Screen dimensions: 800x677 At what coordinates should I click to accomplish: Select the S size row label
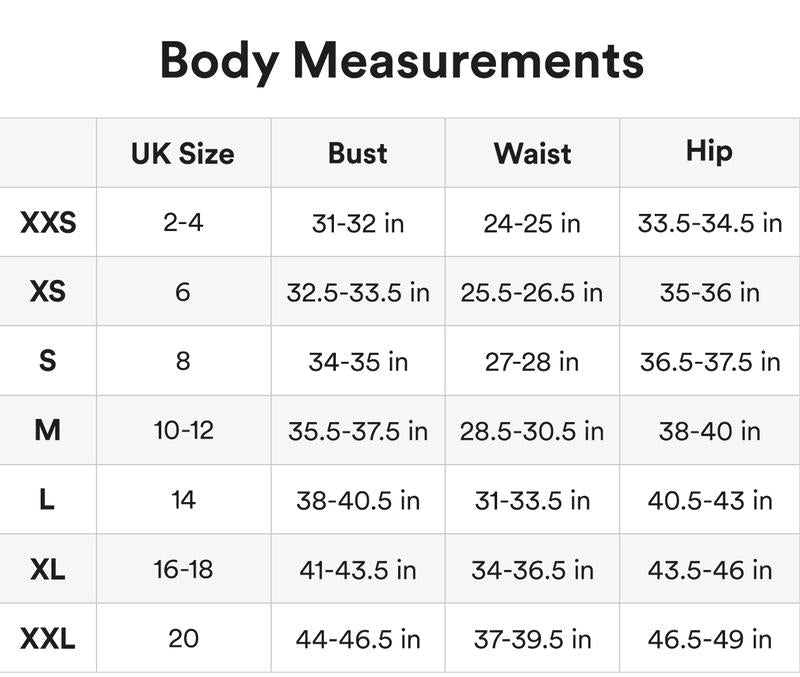click(48, 361)
